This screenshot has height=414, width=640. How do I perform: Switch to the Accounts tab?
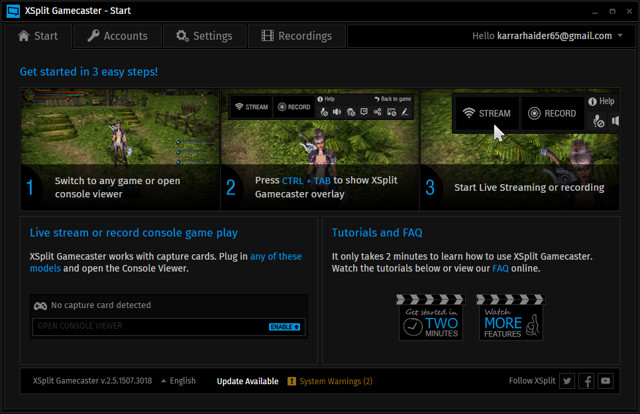coord(117,36)
